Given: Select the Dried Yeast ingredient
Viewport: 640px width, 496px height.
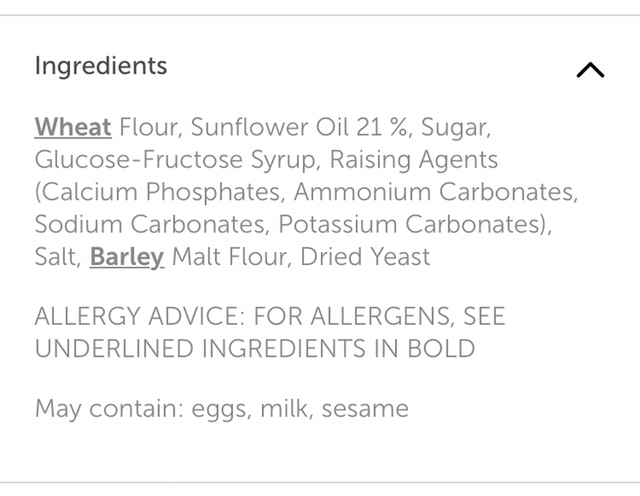Looking at the screenshot, I should pos(364,257).
